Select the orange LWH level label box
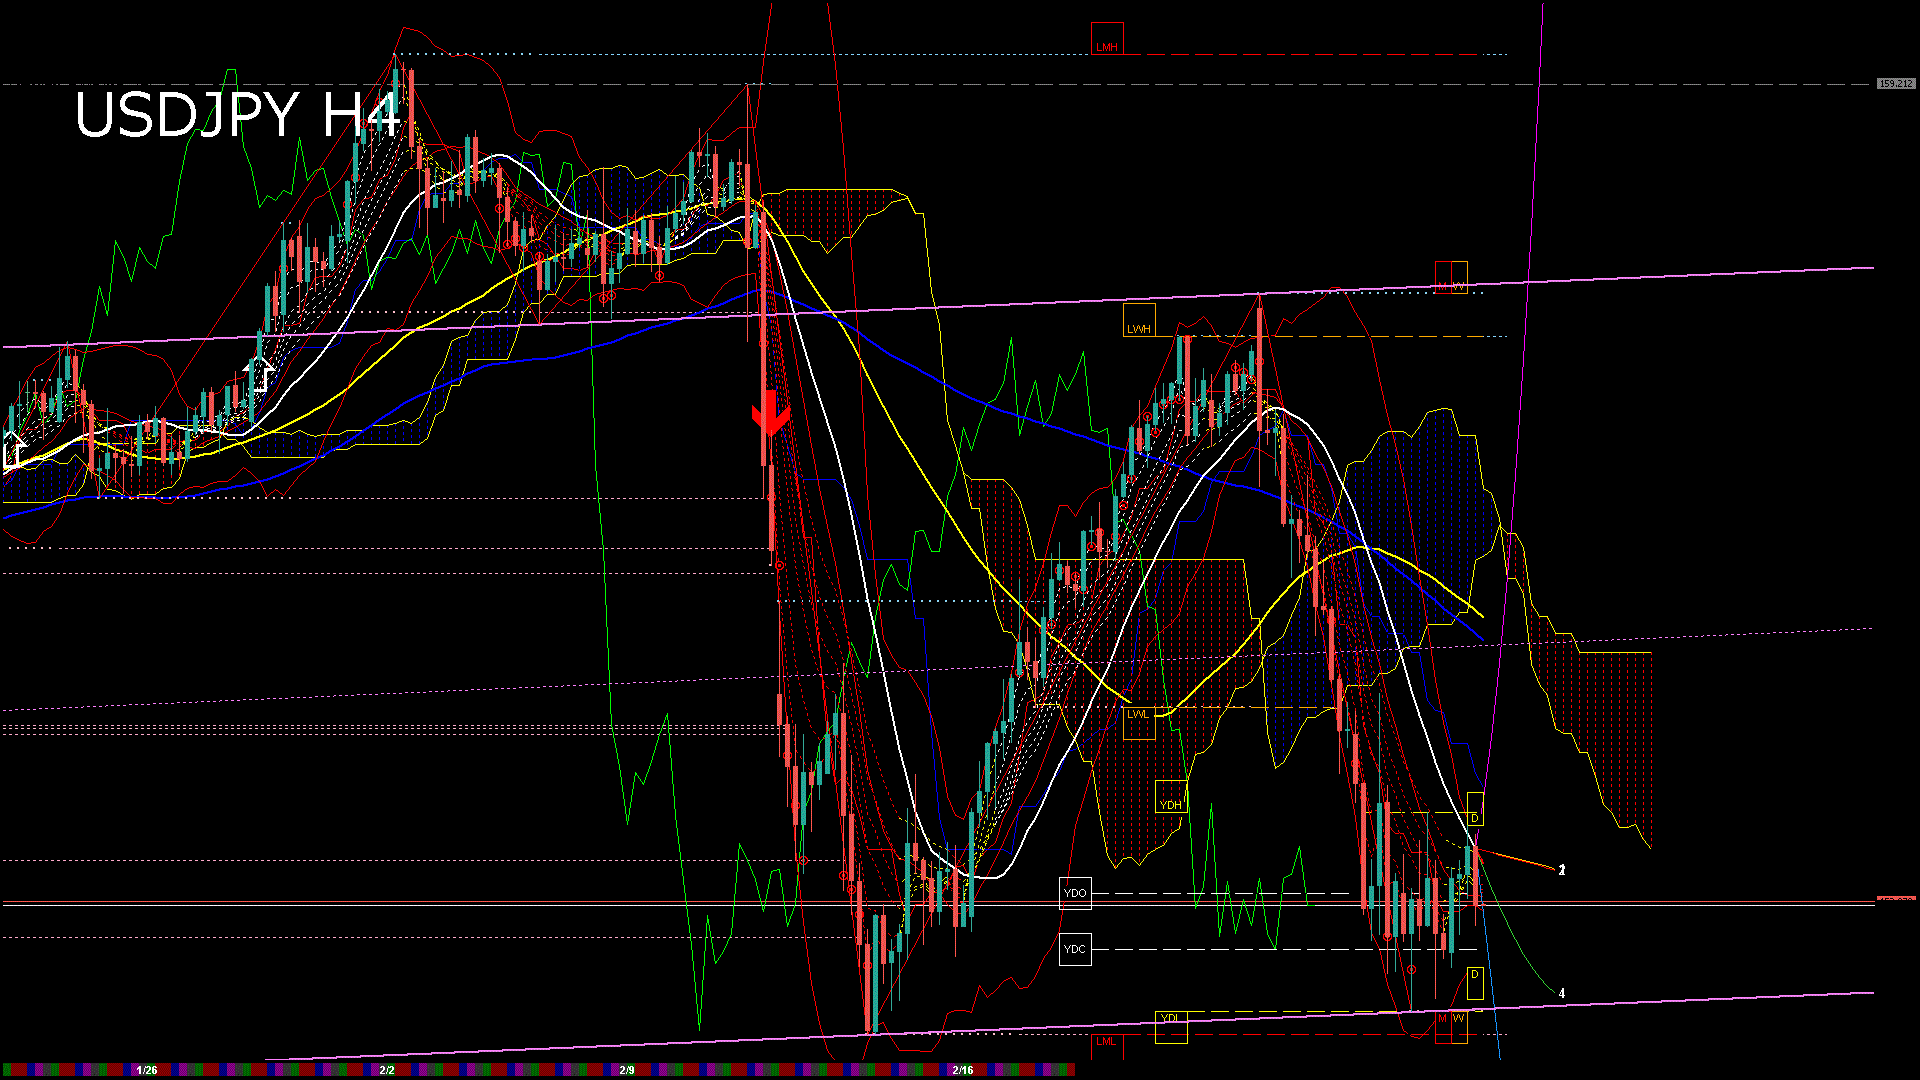Image resolution: width=1920 pixels, height=1080 pixels. pos(1139,321)
